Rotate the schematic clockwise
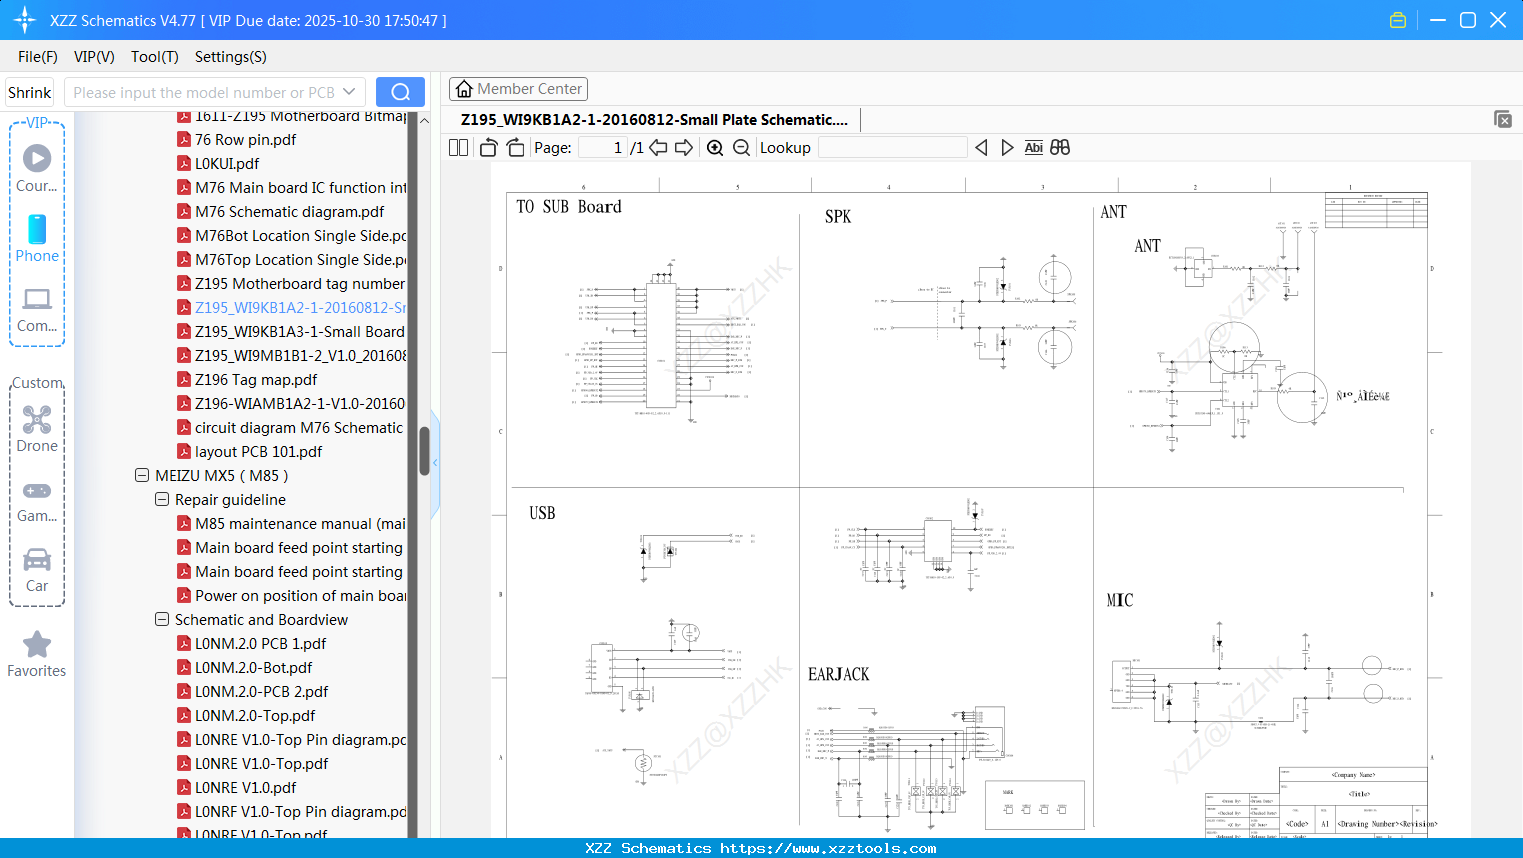Viewport: 1523px width, 858px height. 514,147
